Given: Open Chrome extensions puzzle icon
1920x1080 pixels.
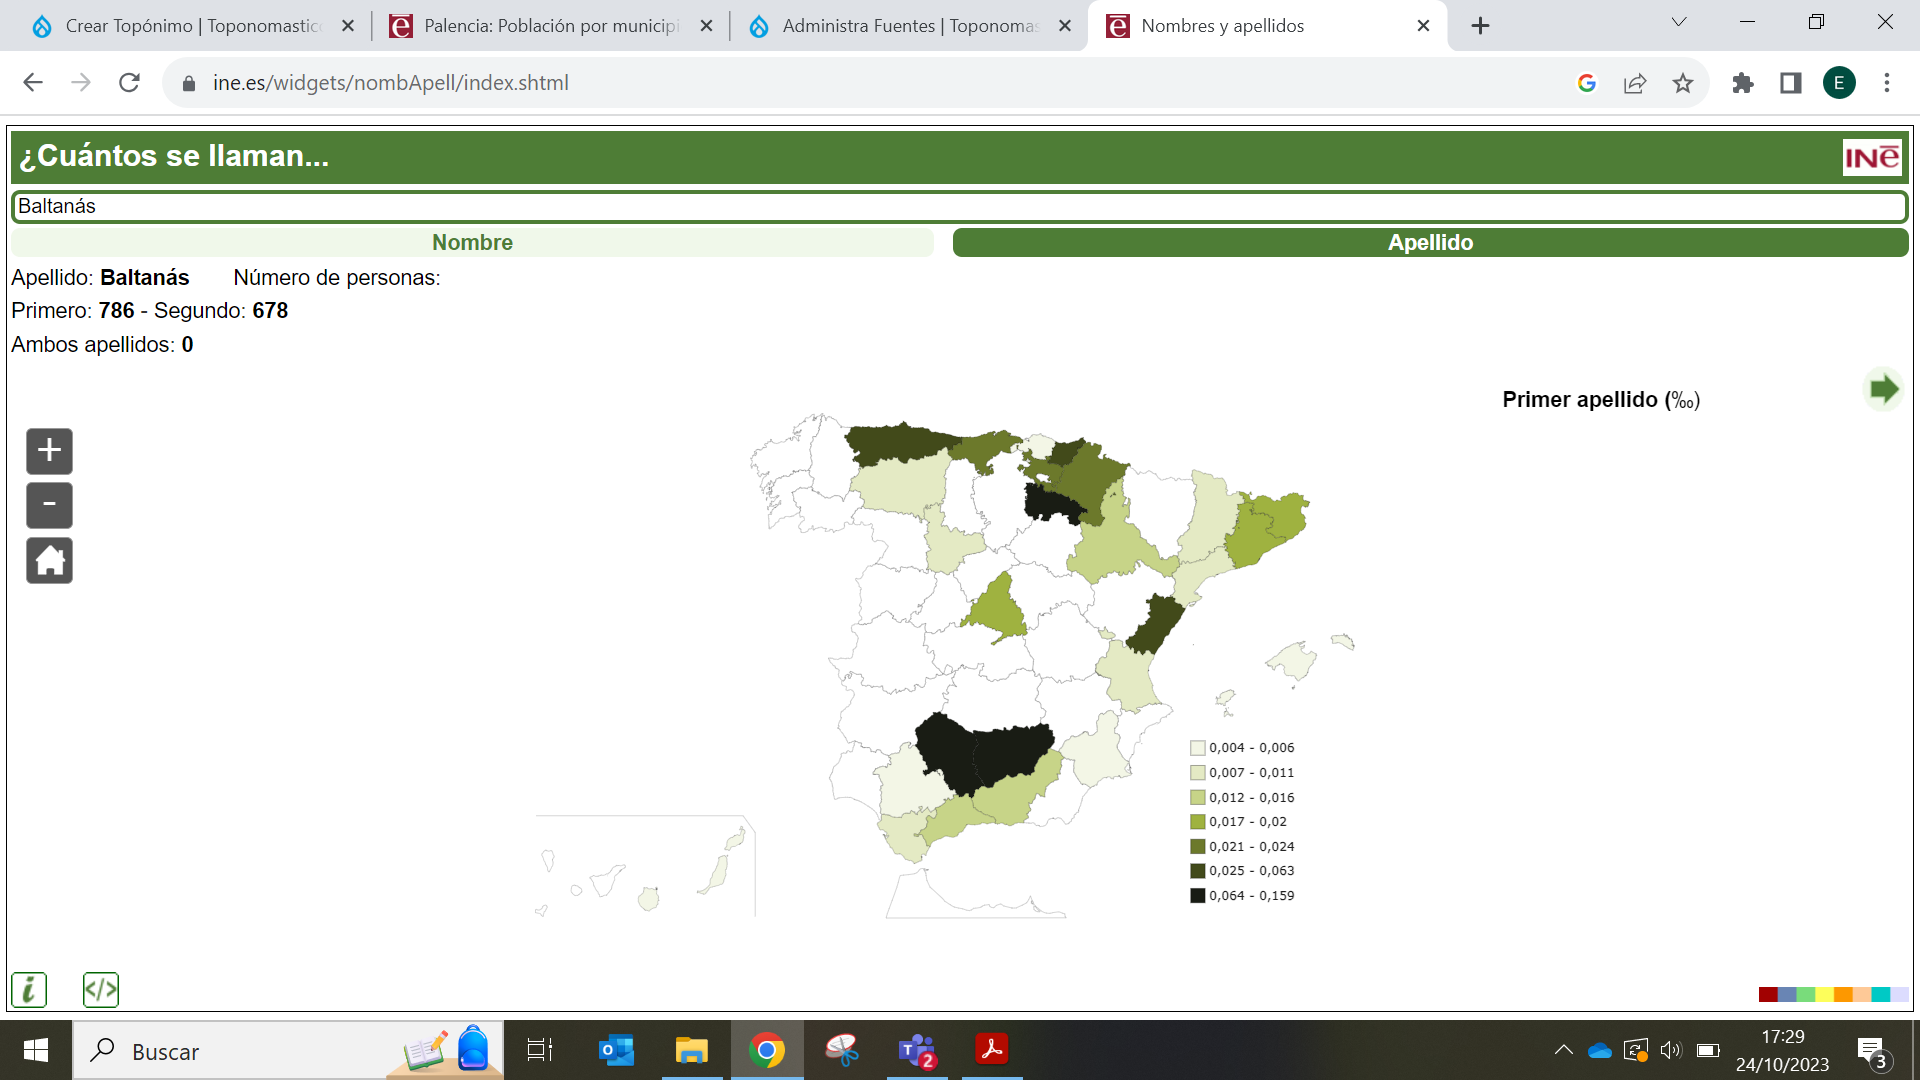Looking at the screenshot, I should tap(1743, 83).
